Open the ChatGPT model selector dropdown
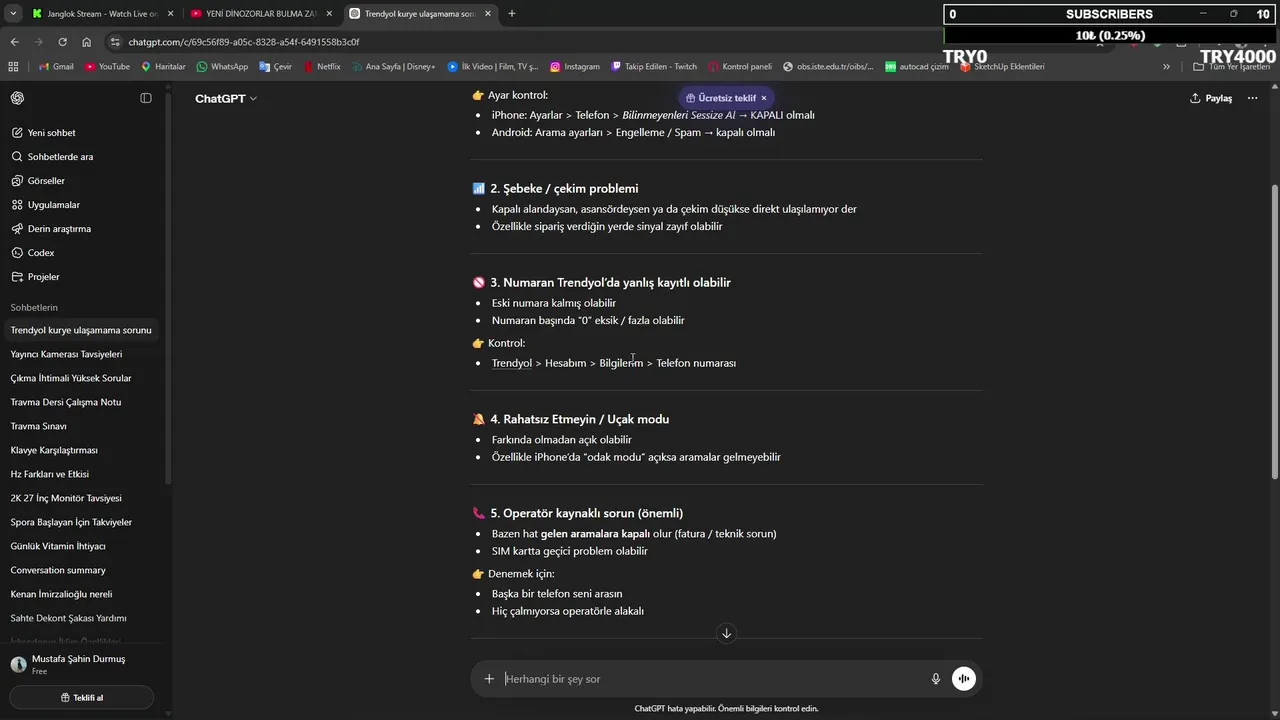The height and width of the screenshot is (720, 1280). [226, 98]
